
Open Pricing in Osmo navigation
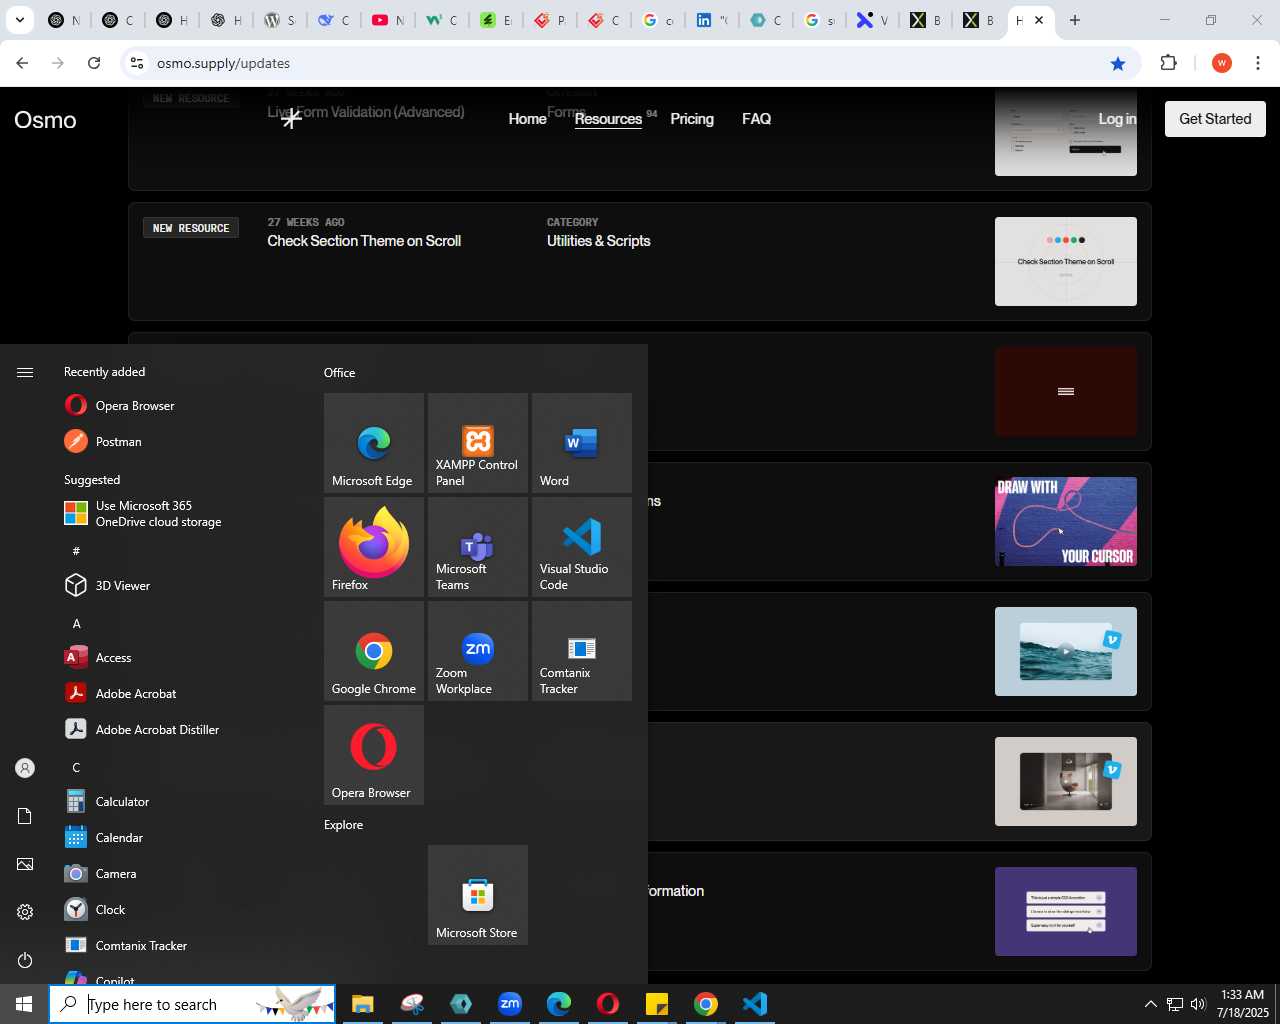click(692, 119)
